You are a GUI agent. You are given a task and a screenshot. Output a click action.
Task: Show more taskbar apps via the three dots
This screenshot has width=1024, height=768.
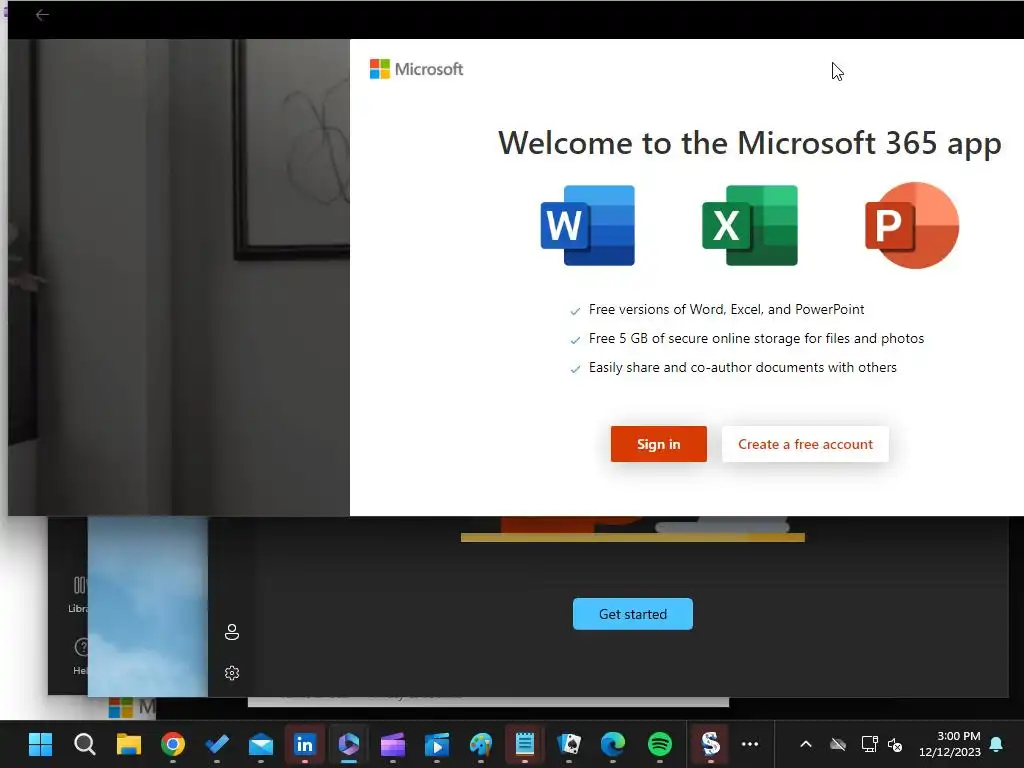750,744
